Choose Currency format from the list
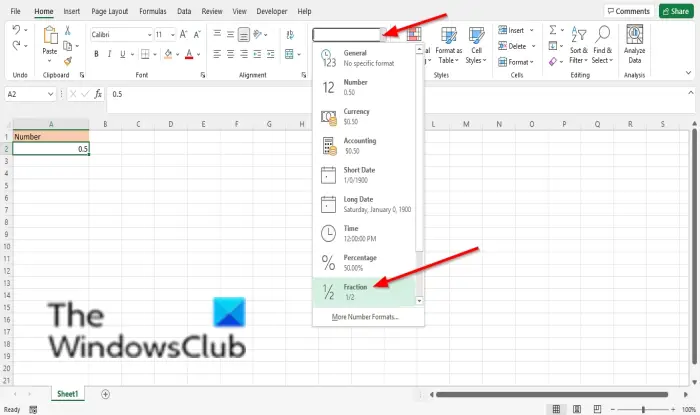700x415 pixels. (364, 116)
